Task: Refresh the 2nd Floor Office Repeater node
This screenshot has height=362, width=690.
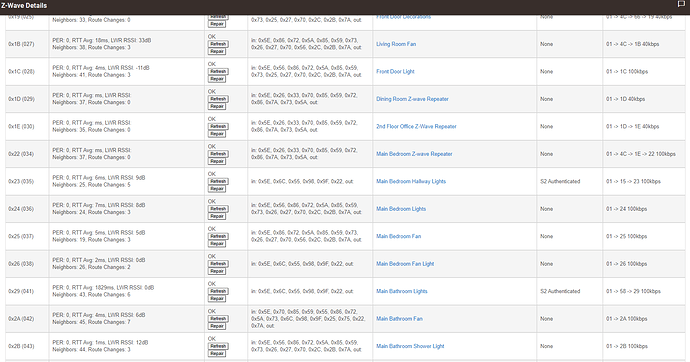Action: pyautogui.click(x=218, y=126)
